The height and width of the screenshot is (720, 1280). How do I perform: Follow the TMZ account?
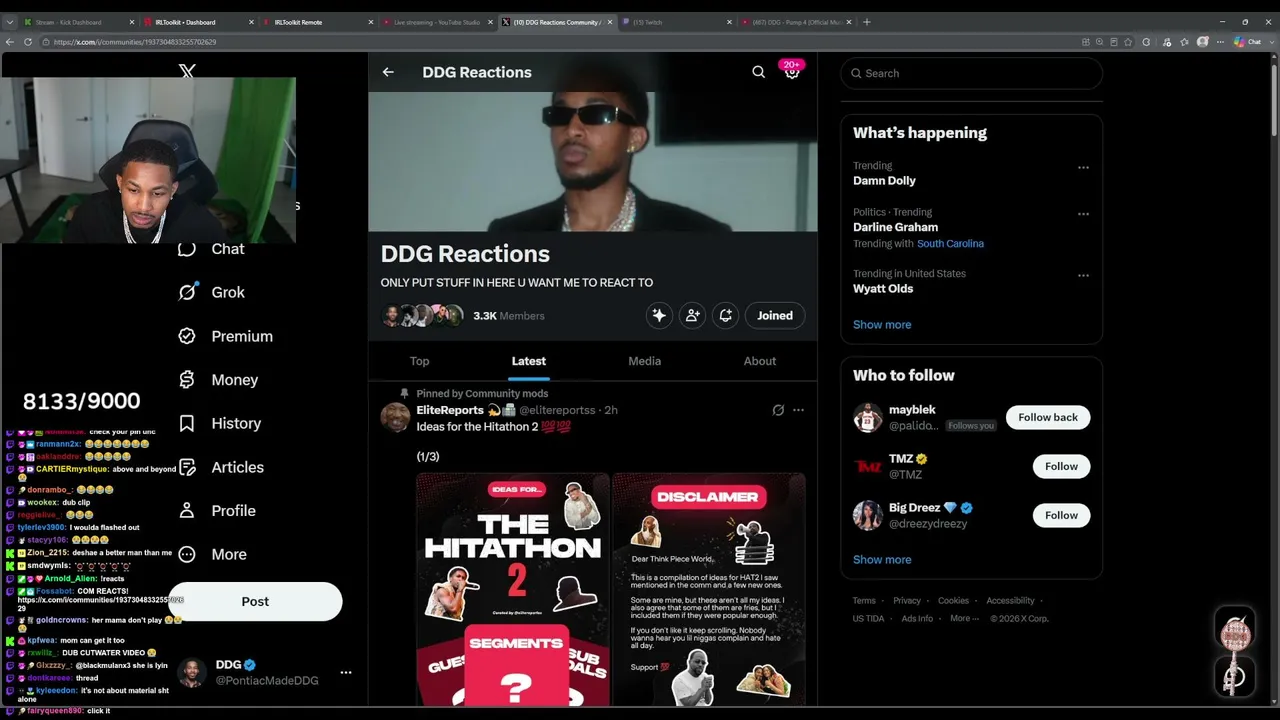click(x=1061, y=466)
